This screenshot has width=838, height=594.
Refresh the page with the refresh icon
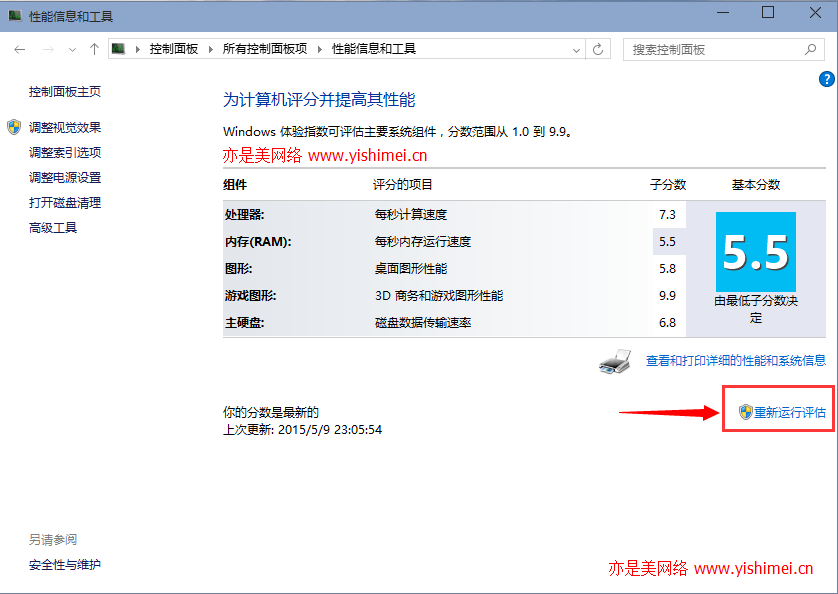(x=598, y=49)
